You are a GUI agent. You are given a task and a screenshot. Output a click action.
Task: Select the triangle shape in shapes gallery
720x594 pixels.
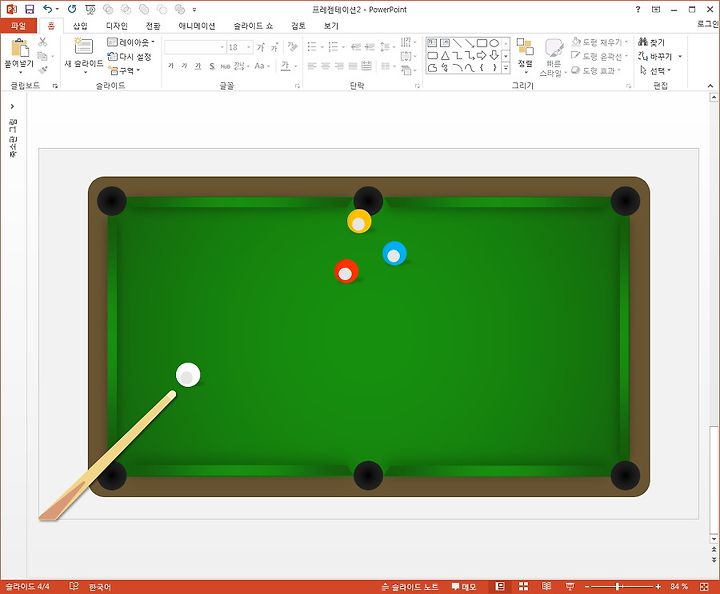445,56
